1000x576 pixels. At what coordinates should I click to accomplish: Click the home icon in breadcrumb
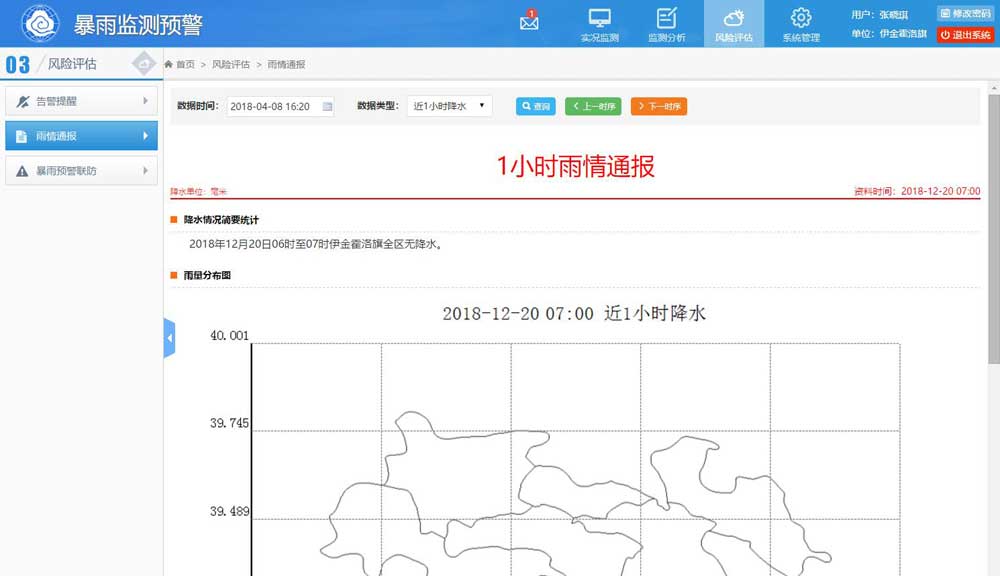tap(170, 65)
